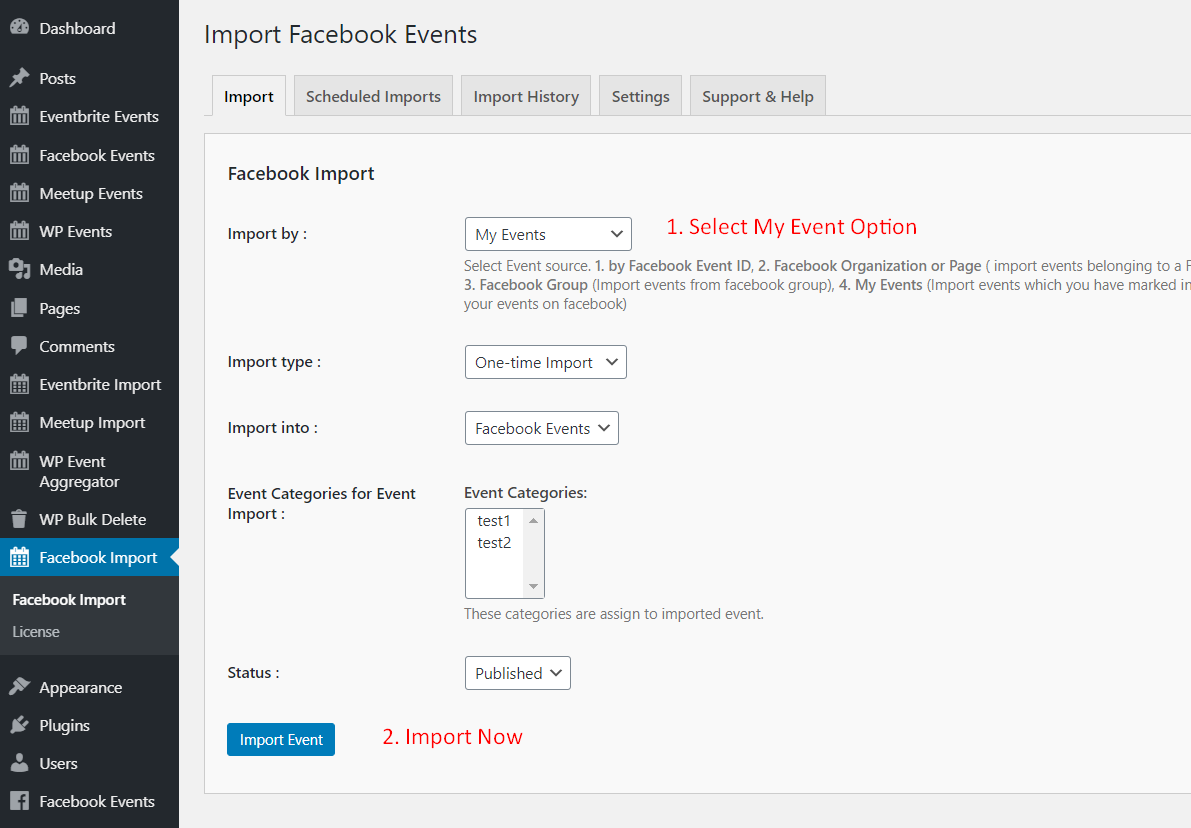
Task: Go to the Support & Help tab
Action: [x=757, y=96]
